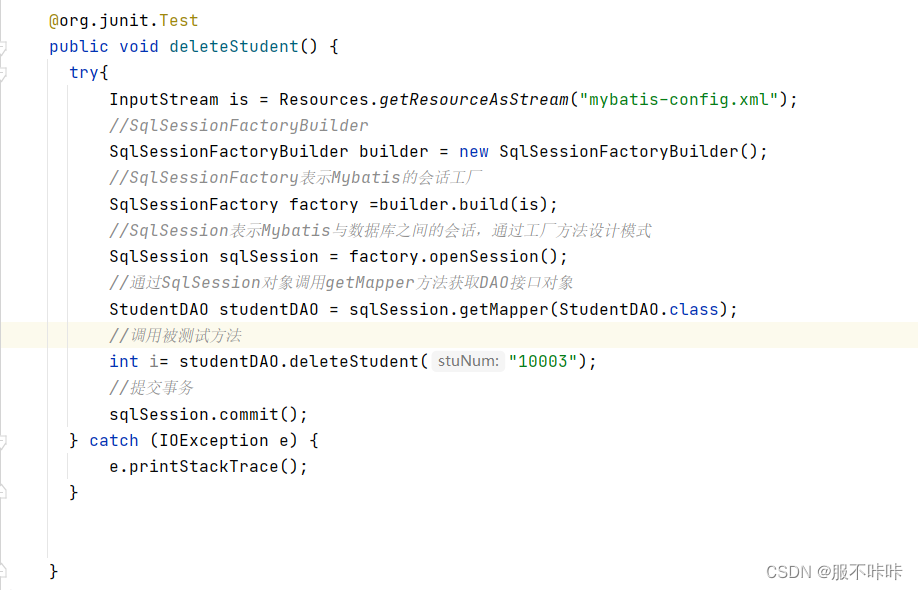918x590 pixels.
Task: Click factory.openSession() call
Action: (454, 256)
